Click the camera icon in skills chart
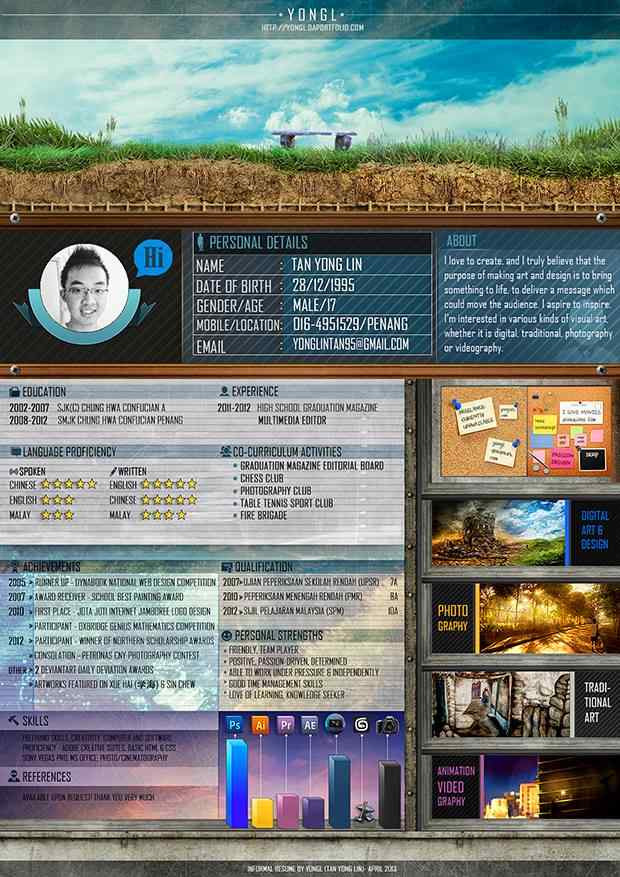The image size is (620, 877). tap(388, 725)
